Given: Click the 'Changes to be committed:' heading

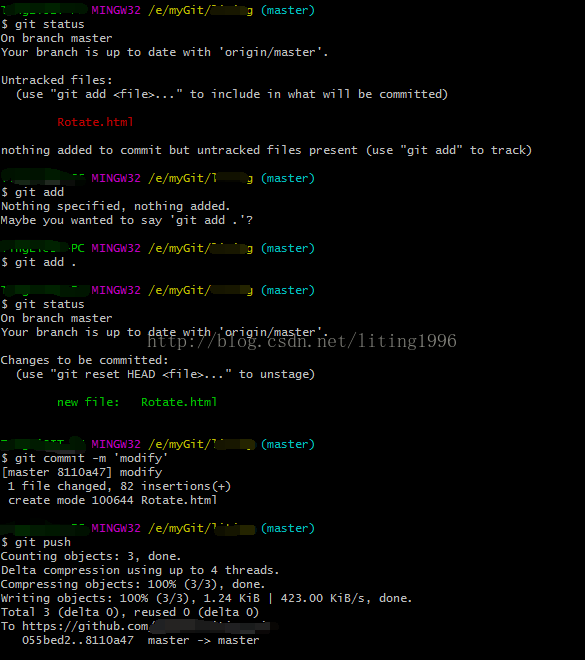Looking at the screenshot, I should click(85, 360).
